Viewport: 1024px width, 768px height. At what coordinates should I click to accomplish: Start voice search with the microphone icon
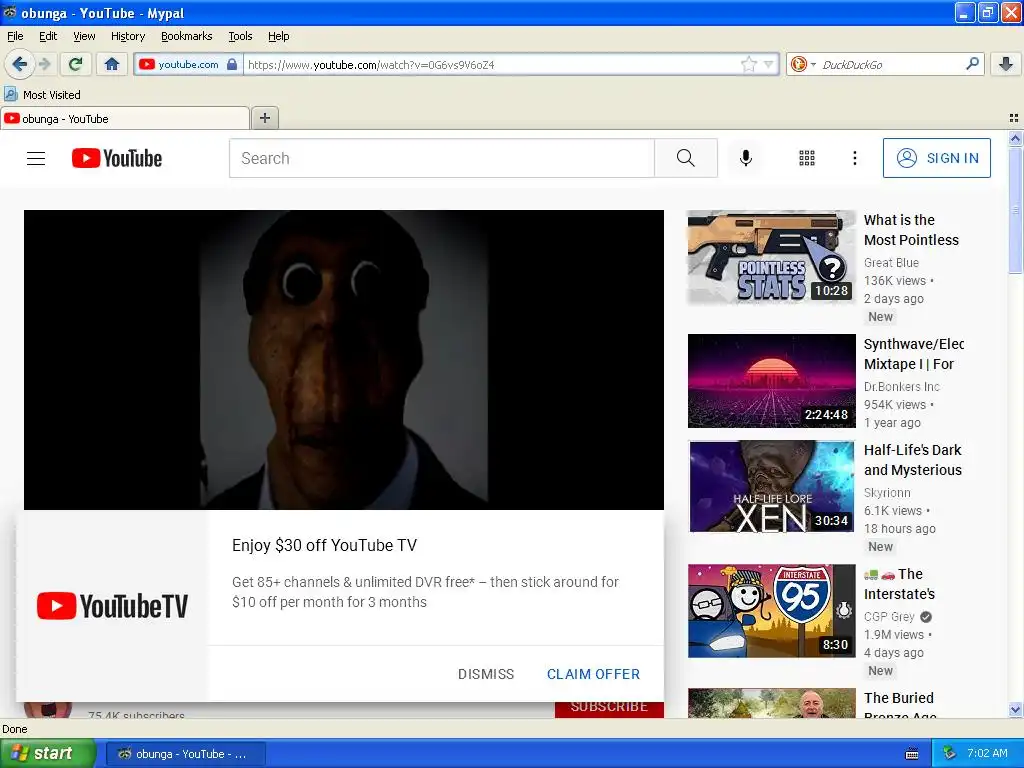click(x=746, y=158)
